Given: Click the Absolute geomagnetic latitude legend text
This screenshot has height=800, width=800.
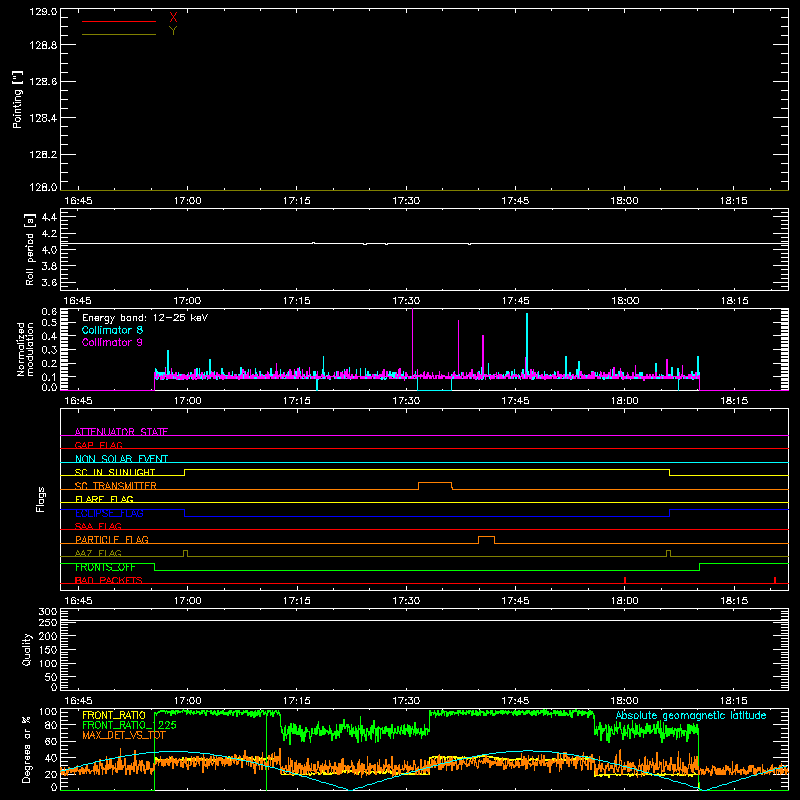Looking at the screenshot, I should click(x=691, y=715).
